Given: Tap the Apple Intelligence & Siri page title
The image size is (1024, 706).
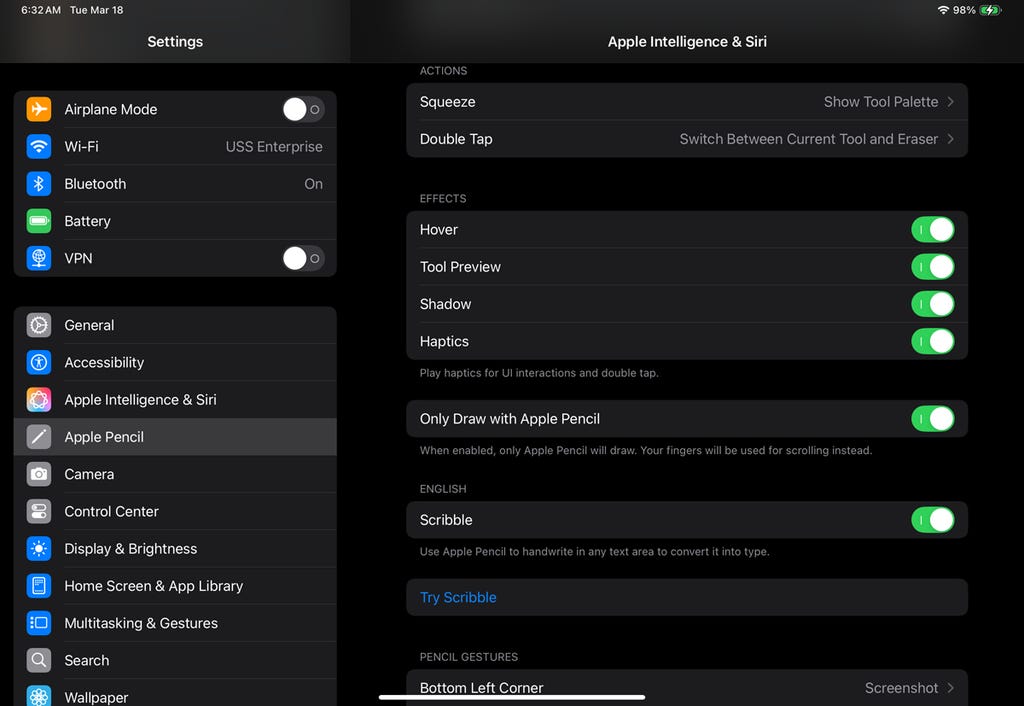Looking at the screenshot, I should [x=687, y=42].
